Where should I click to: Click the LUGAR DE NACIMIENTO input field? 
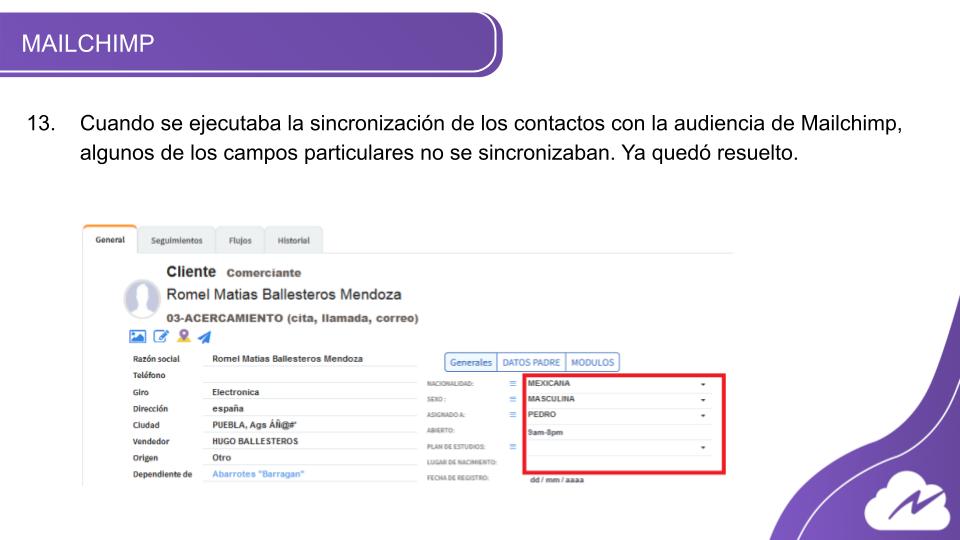pyautogui.click(x=618, y=462)
